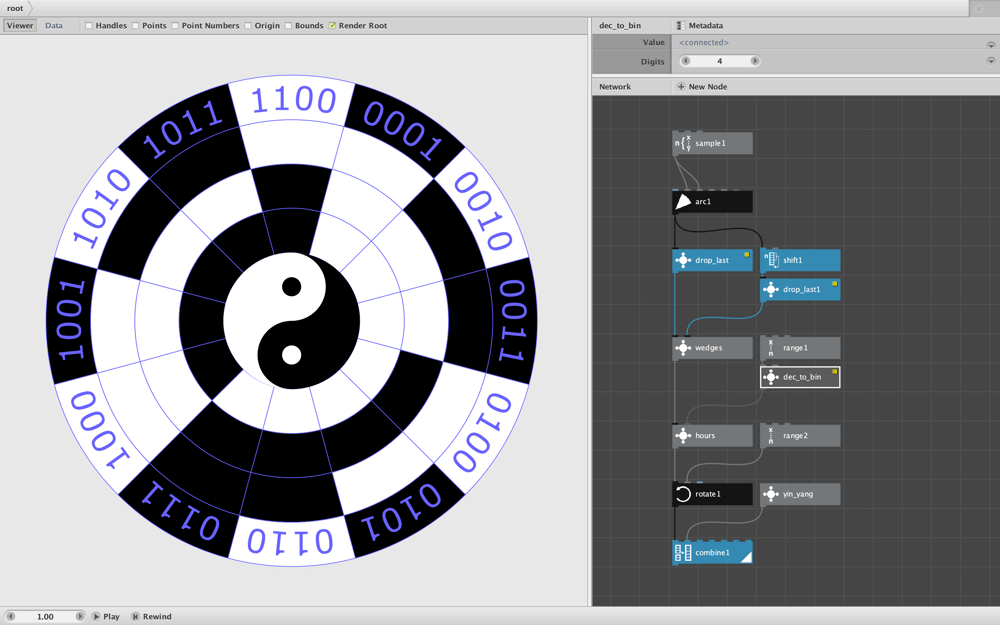Click the drop_last1 node icon
The image size is (1000, 625).
coord(771,290)
